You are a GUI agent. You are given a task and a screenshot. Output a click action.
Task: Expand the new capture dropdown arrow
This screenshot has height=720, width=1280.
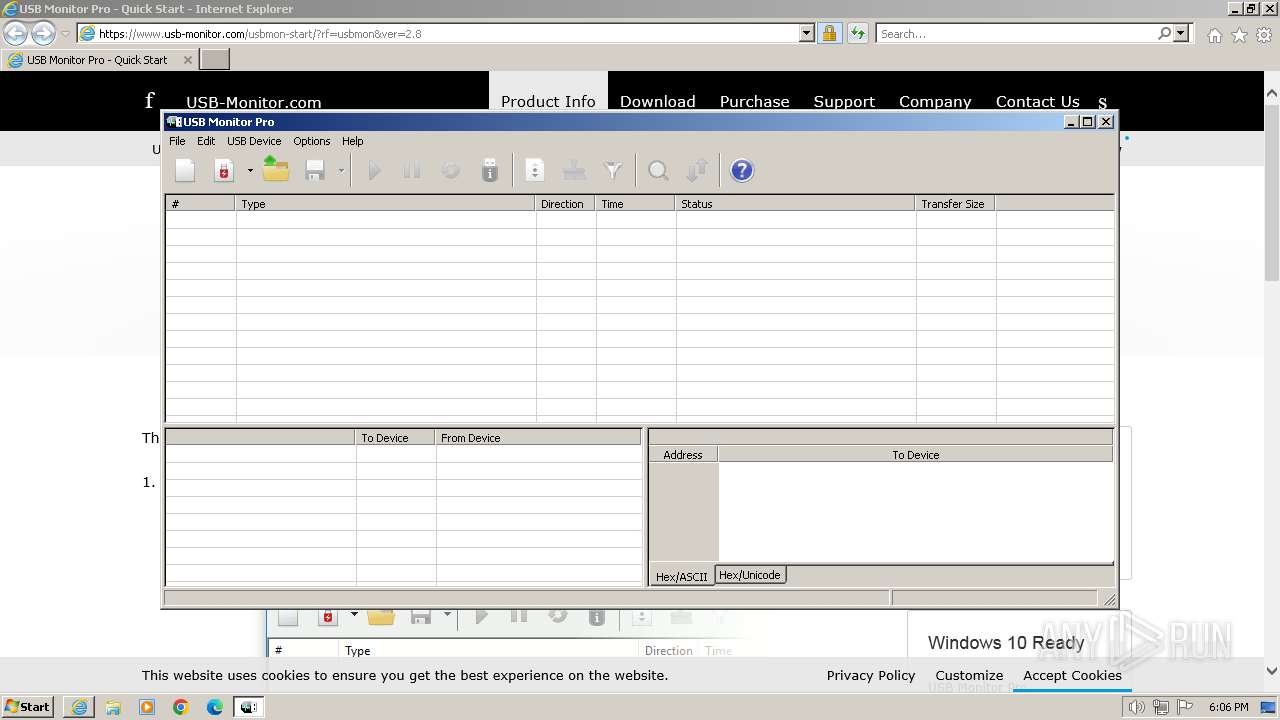tap(250, 171)
